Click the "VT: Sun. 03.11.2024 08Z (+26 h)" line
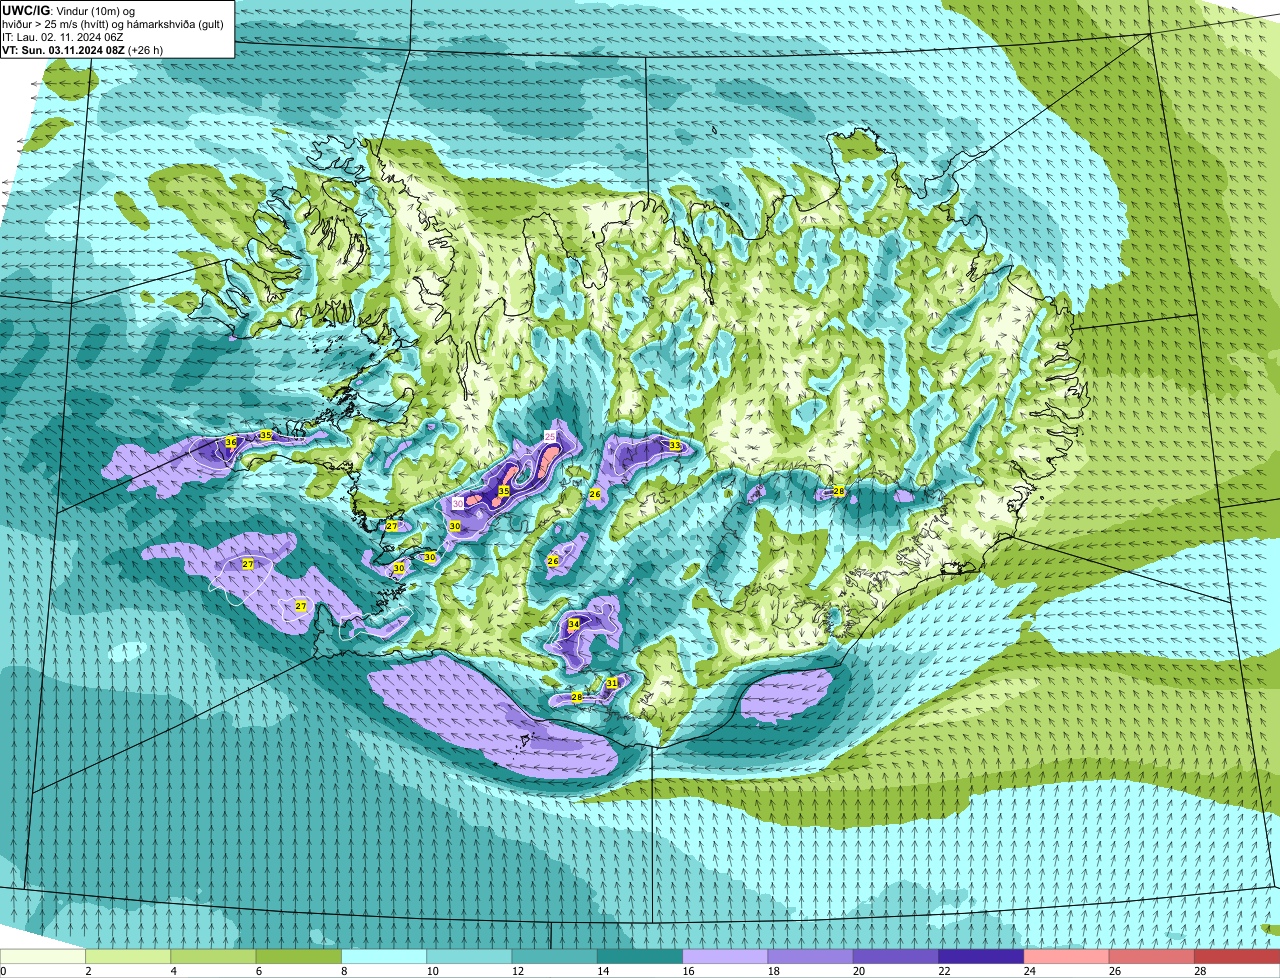The height and width of the screenshot is (978, 1280). click(82, 49)
